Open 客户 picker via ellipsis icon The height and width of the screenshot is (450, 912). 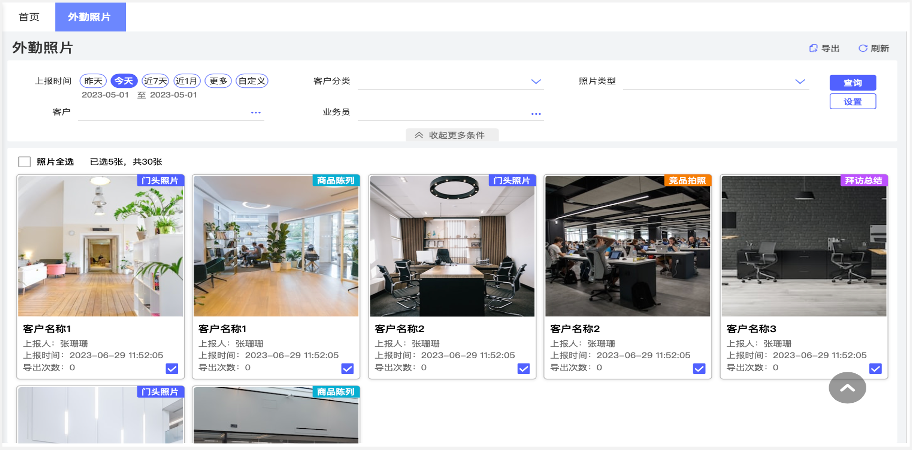(x=256, y=112)
